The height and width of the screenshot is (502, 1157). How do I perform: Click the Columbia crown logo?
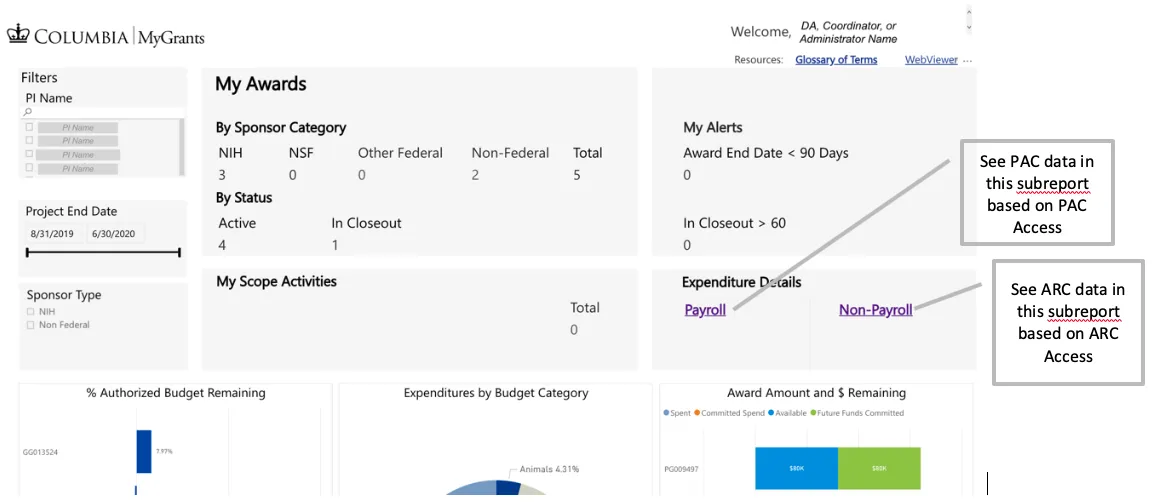click(x=17, y=34)
